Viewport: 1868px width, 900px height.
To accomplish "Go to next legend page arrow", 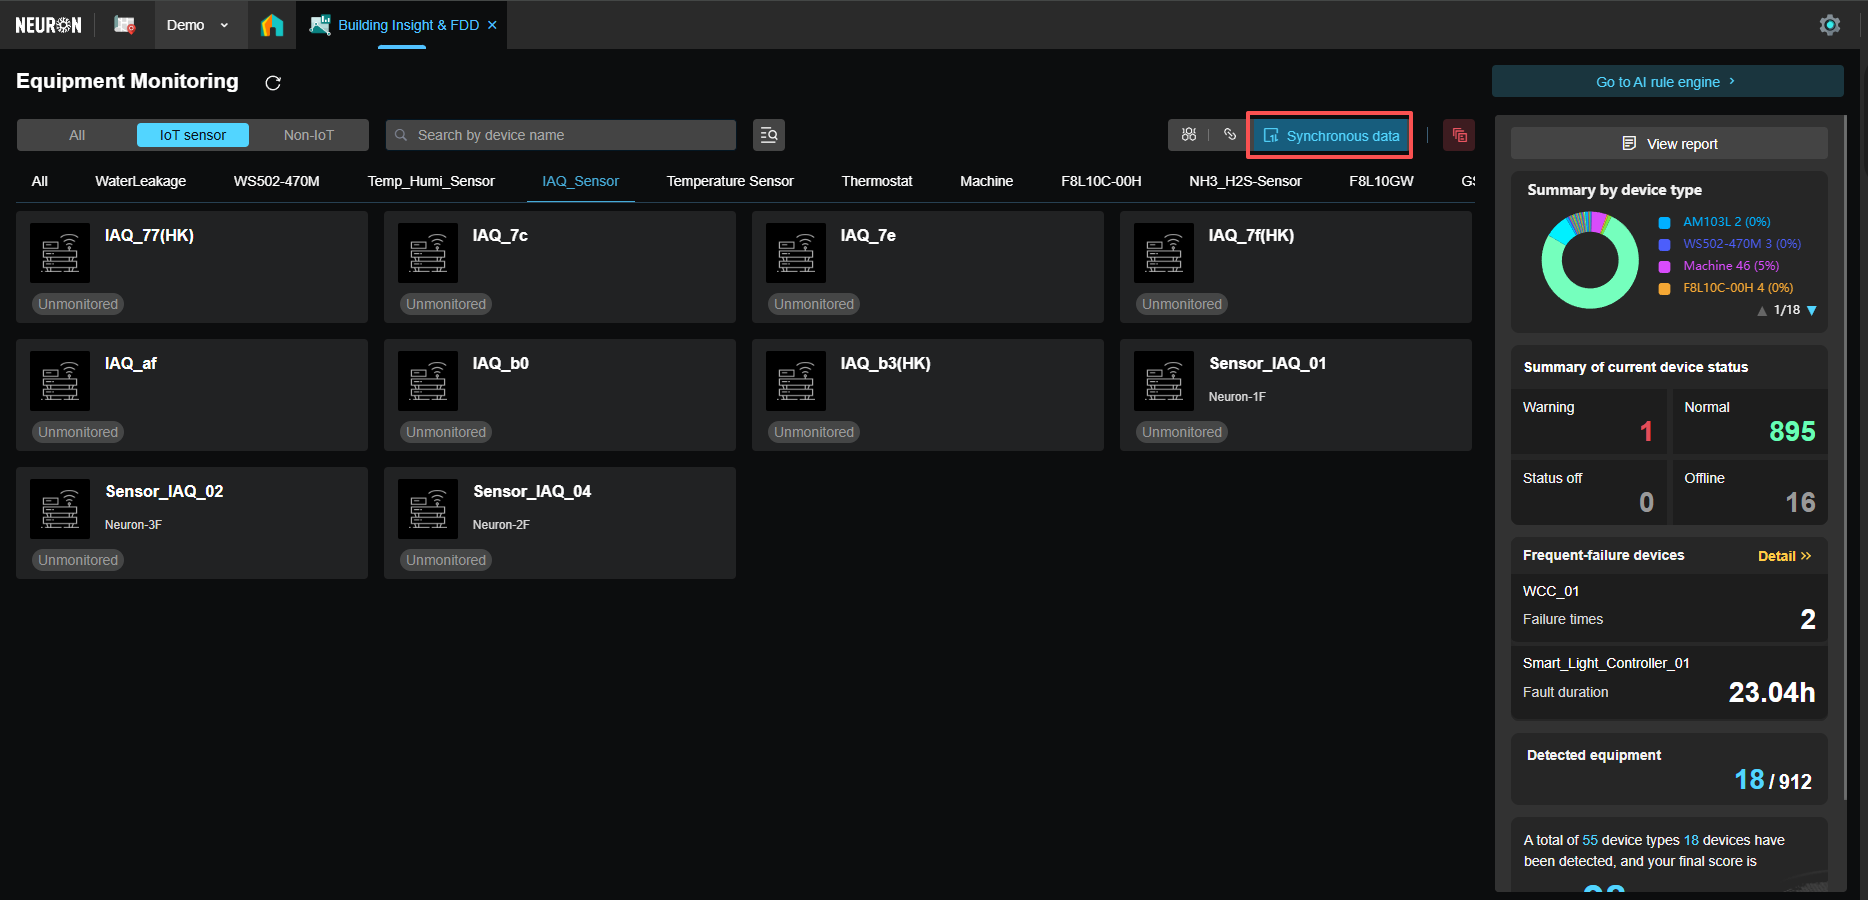I will click(x=1811, y=311).
